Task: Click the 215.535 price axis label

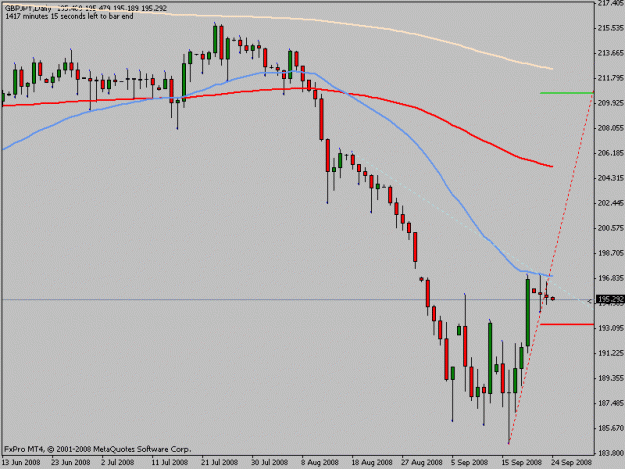Action: (610, 28)
